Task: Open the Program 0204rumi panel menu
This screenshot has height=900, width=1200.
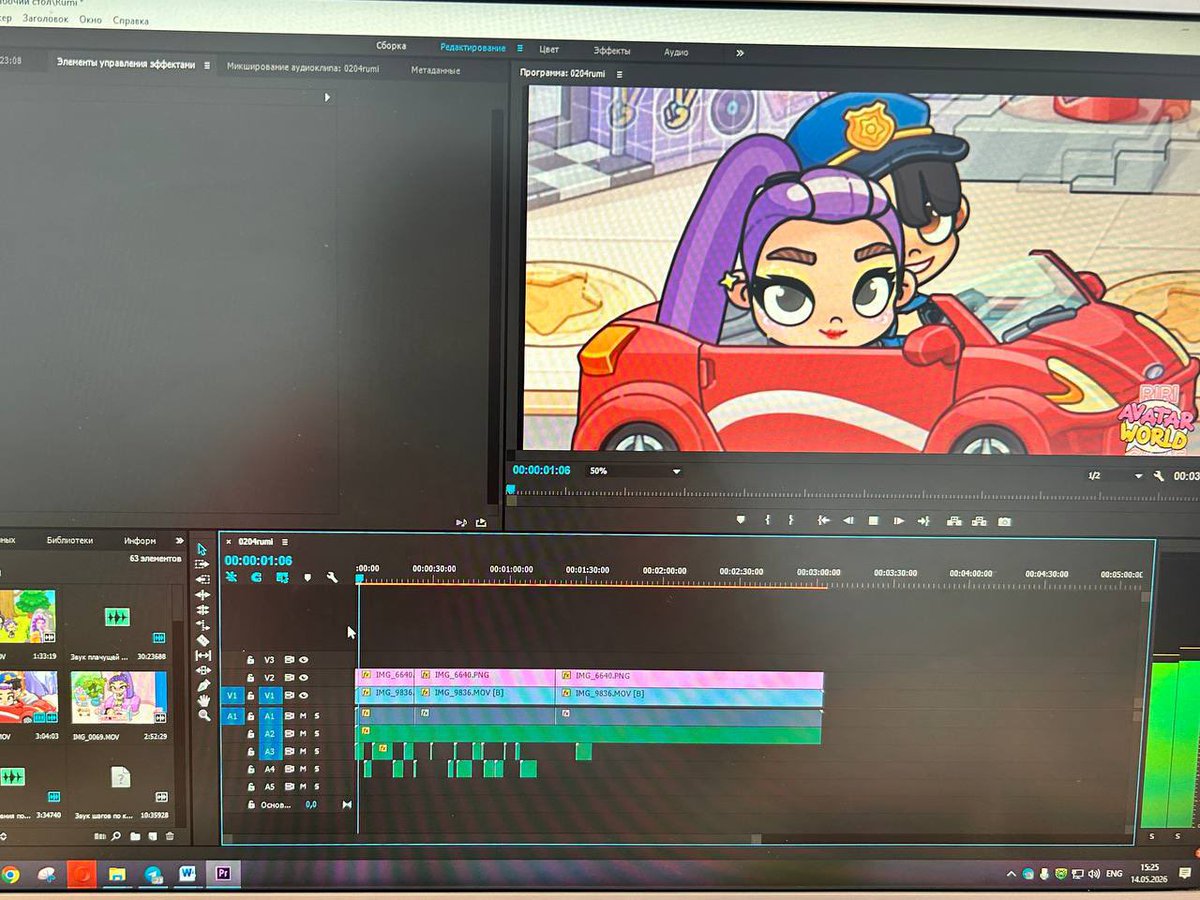Action: [x=619, y=74]
